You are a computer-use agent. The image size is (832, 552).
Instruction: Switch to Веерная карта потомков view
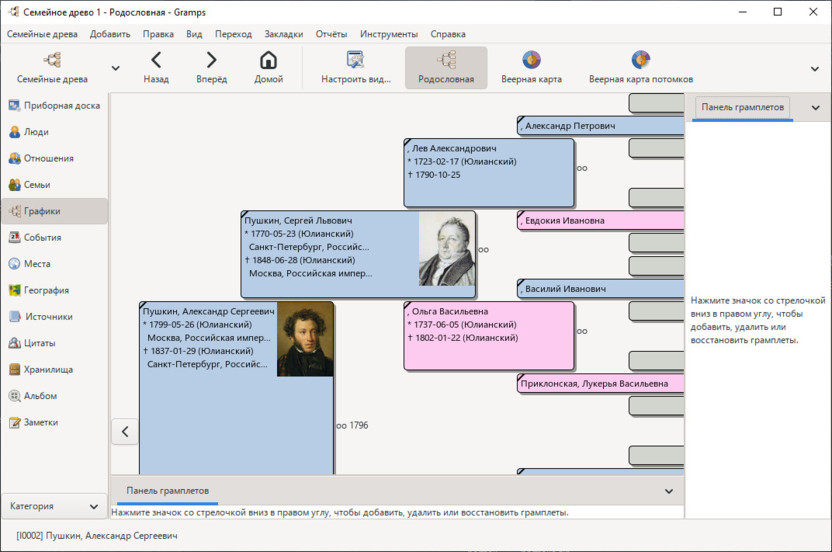(x=640, y=67)
